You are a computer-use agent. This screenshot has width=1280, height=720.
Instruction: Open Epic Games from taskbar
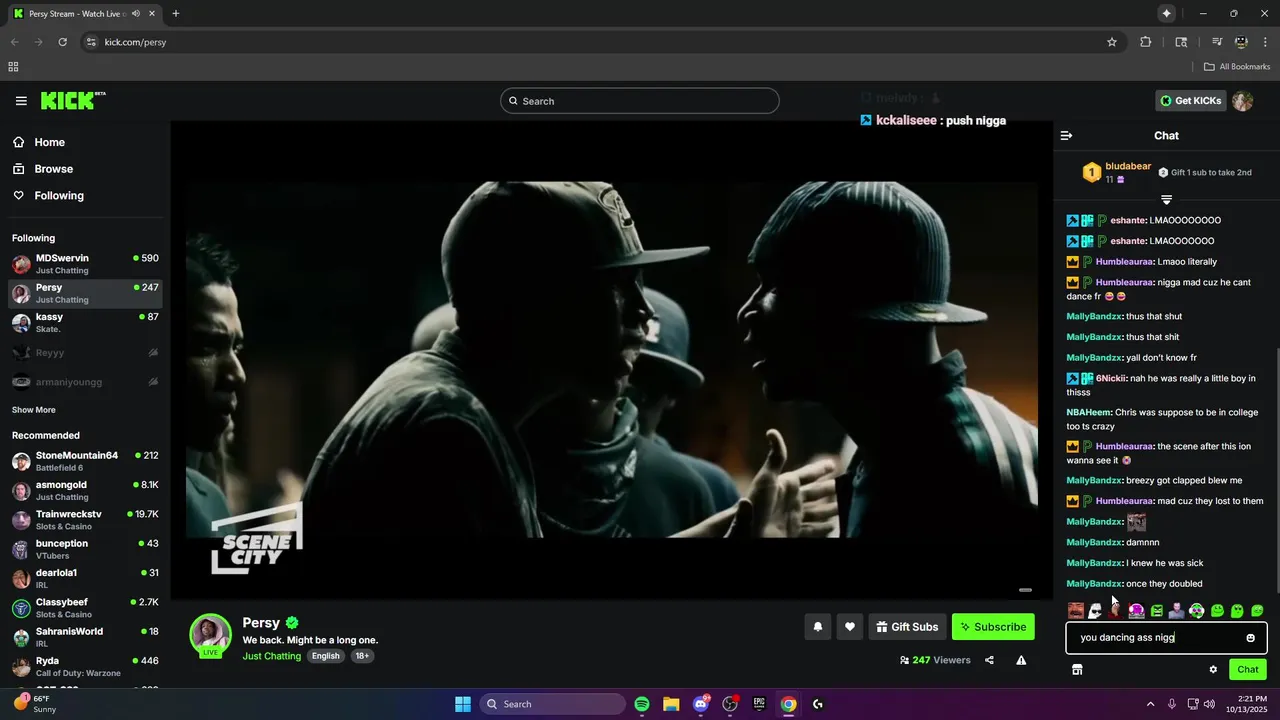coord(759,704)
